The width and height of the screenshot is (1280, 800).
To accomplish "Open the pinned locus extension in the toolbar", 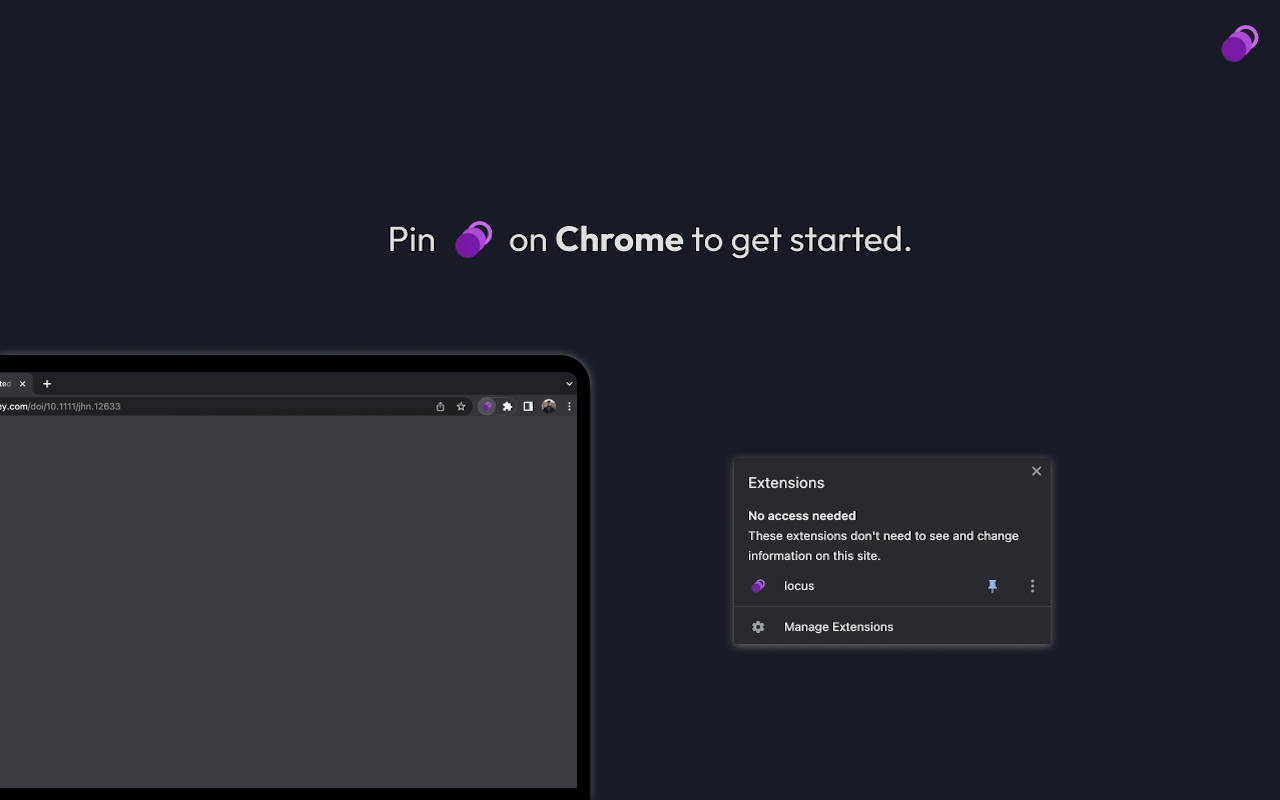I will pos(487,406).
